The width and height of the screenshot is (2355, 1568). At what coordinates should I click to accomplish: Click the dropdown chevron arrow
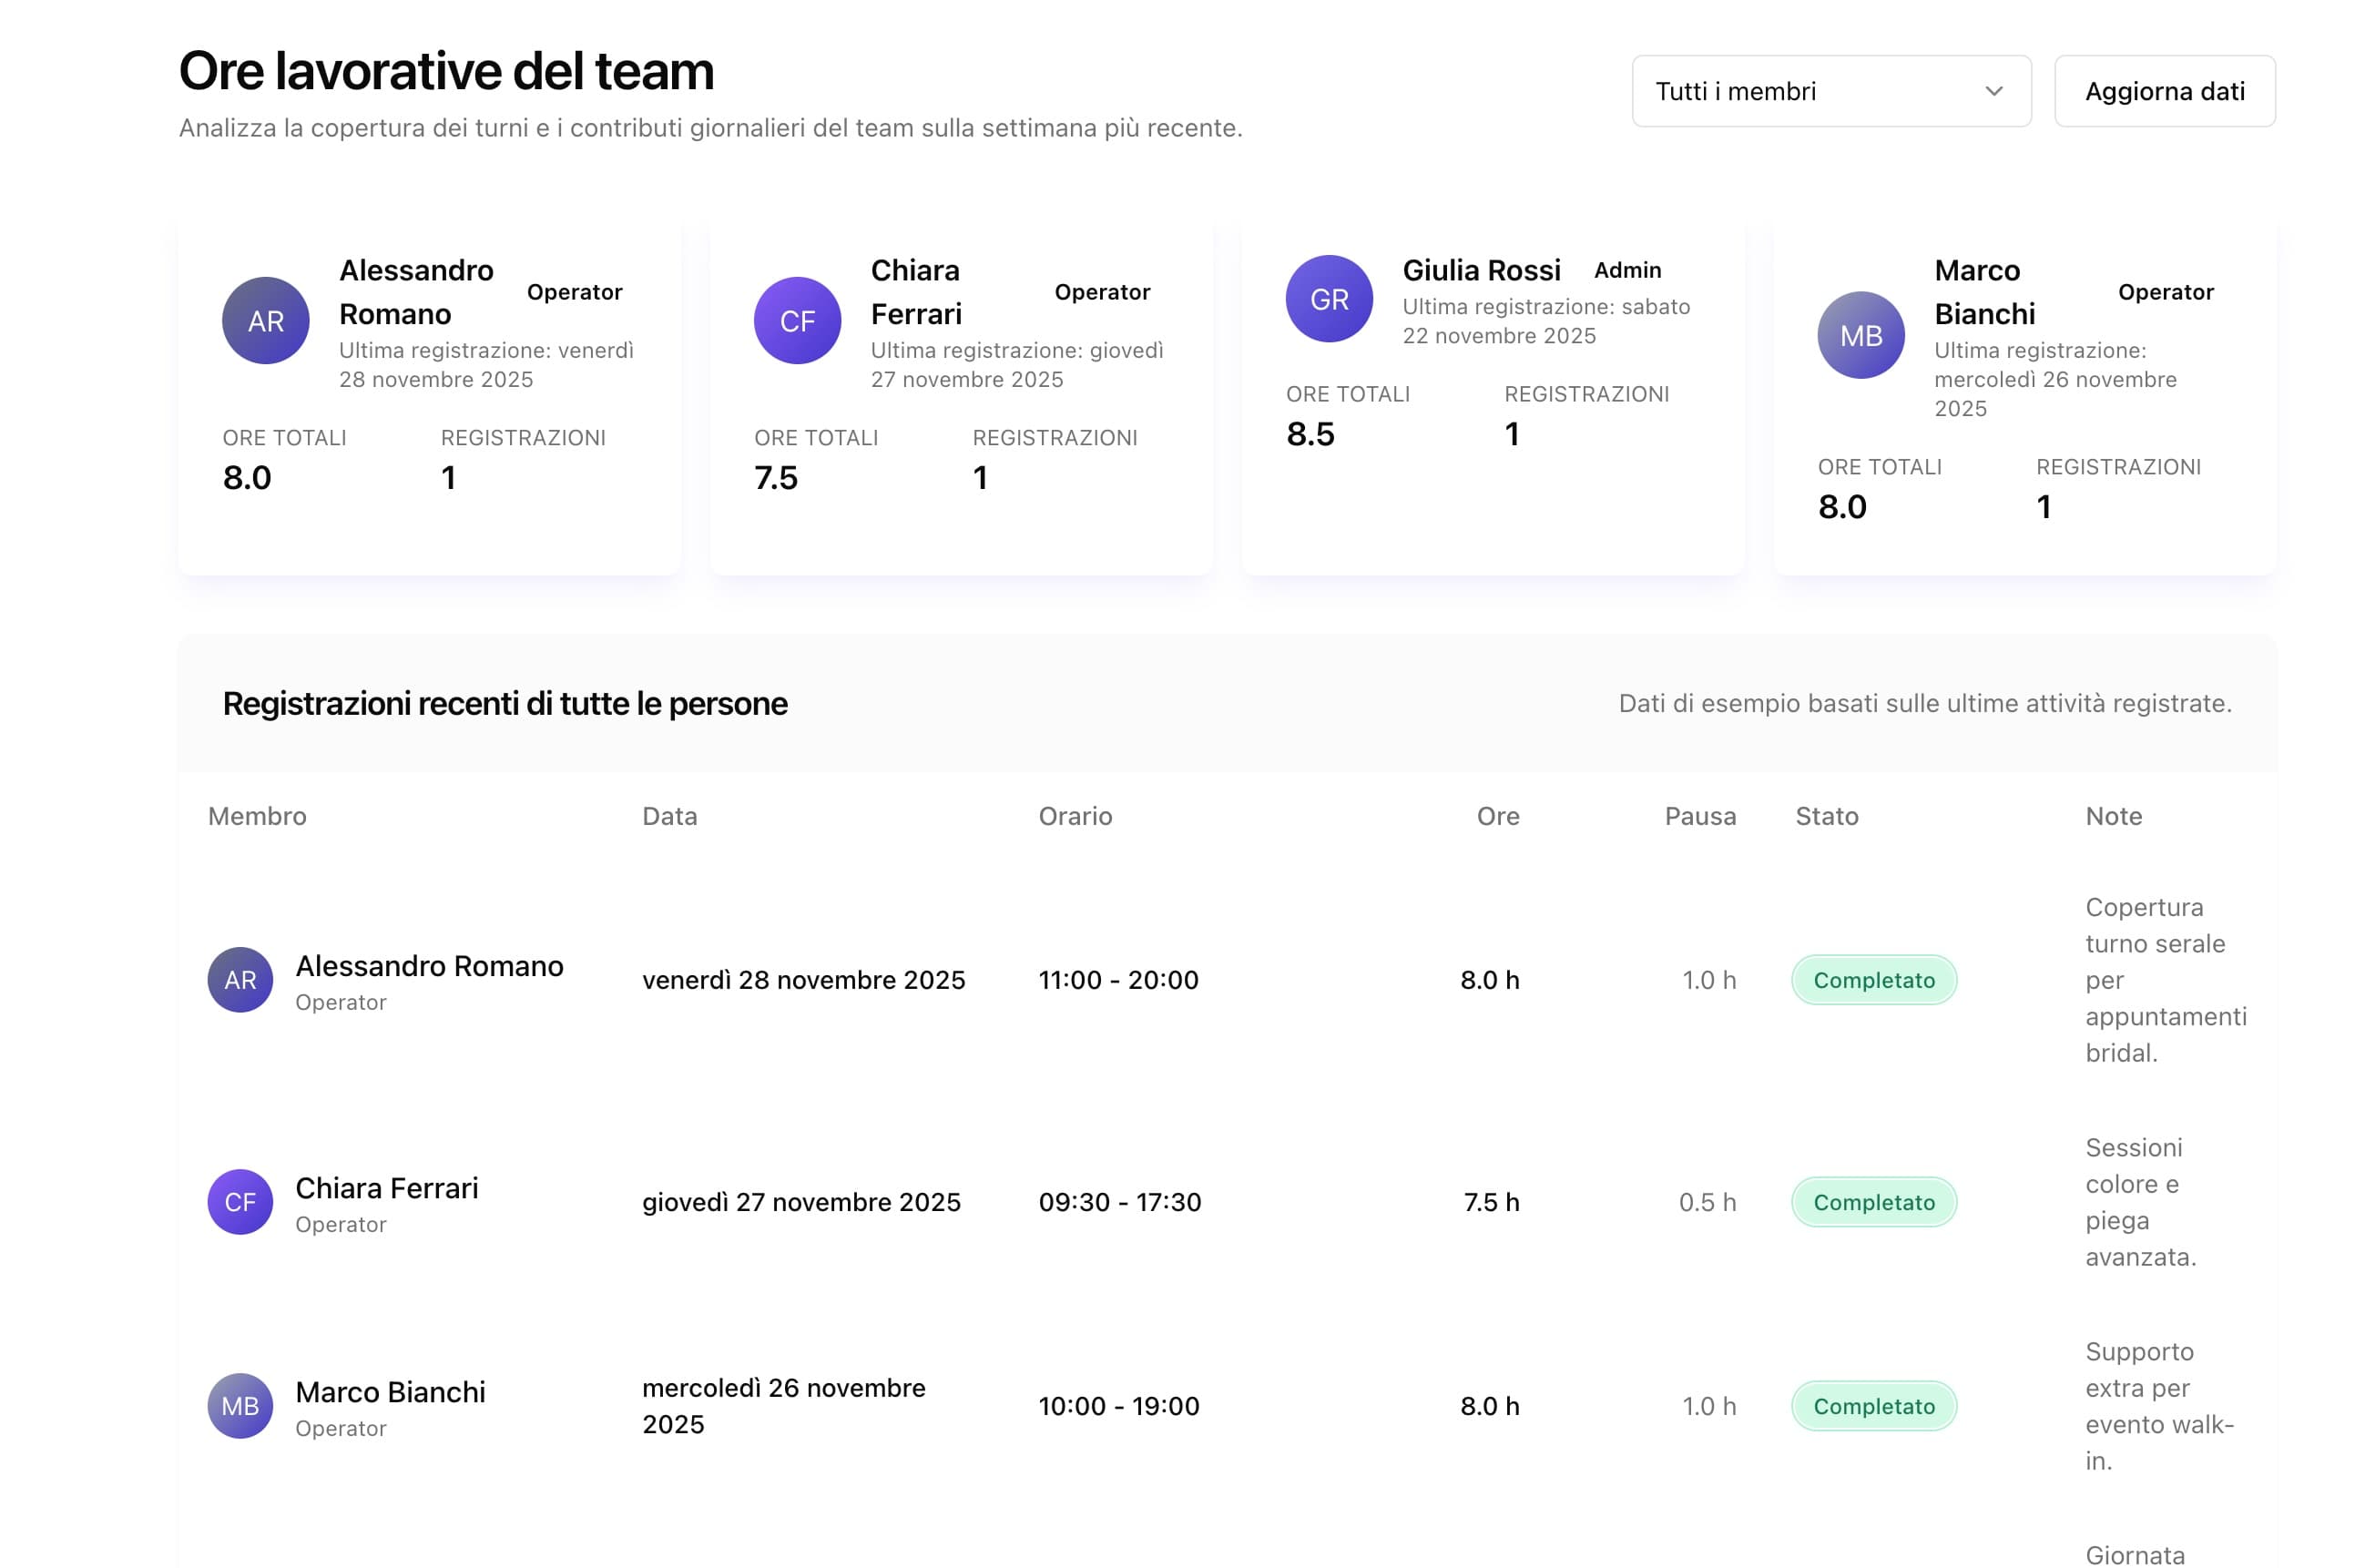1993,91
